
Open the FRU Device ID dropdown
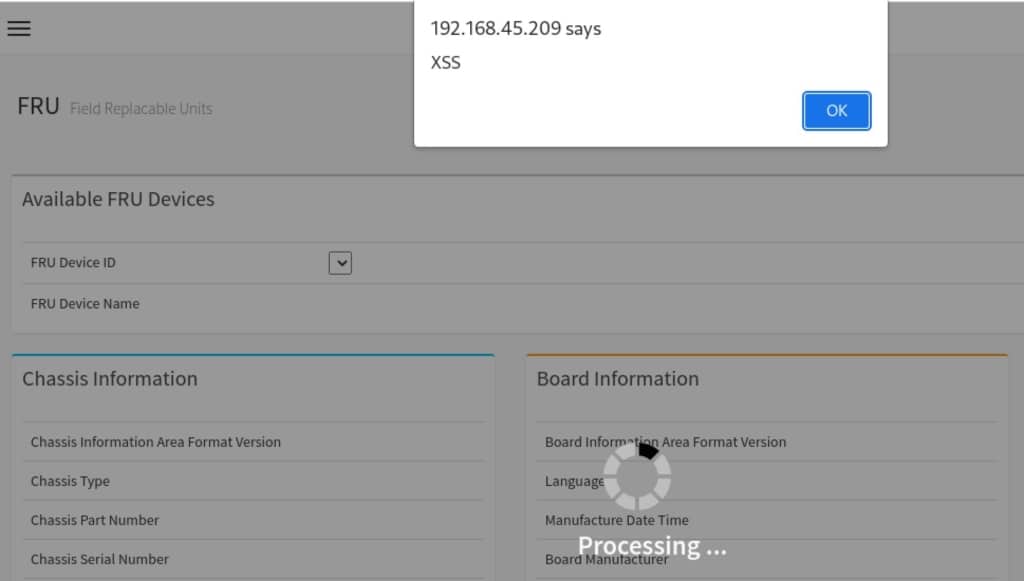340,262
